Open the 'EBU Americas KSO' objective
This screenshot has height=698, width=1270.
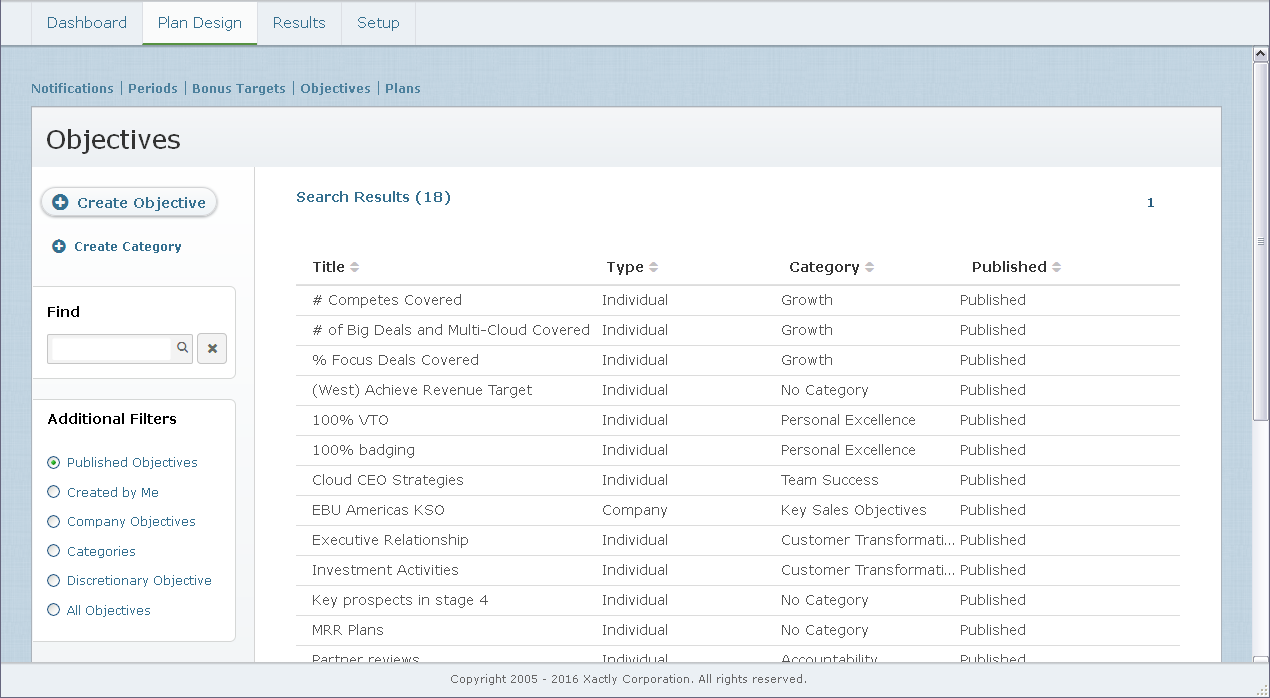[x=378, y=510]
